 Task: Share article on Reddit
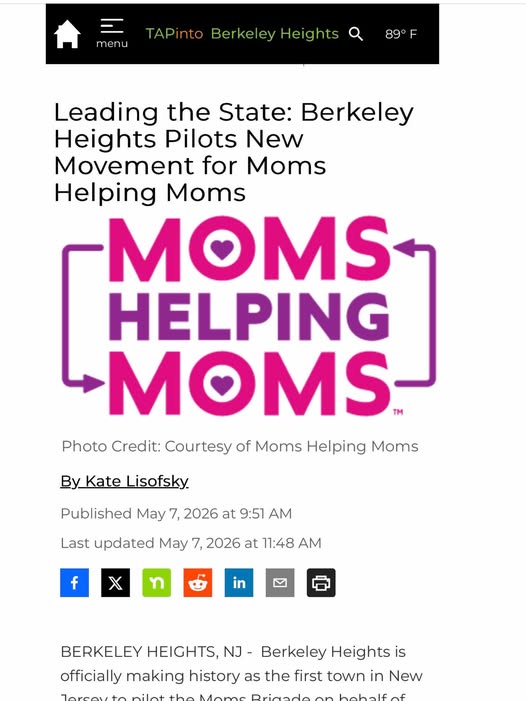pos(198,583)
